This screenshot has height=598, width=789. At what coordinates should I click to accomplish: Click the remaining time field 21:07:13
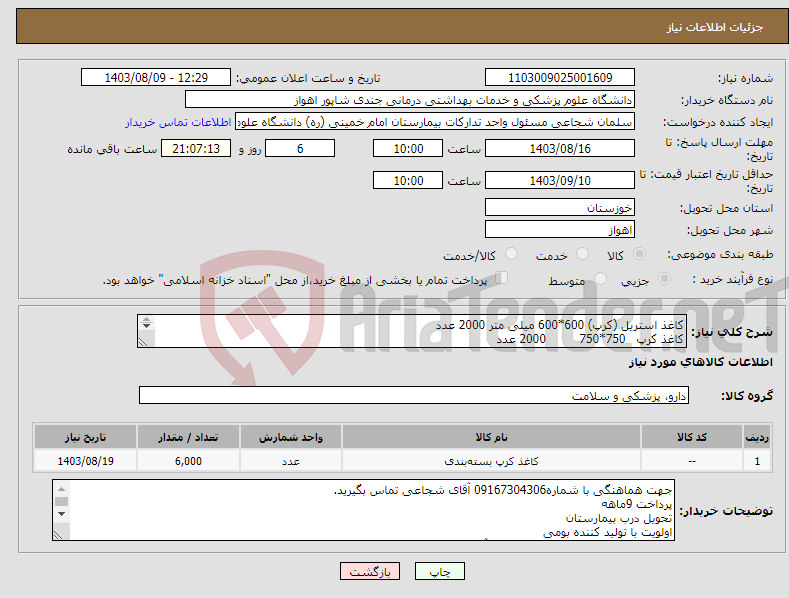196,148
